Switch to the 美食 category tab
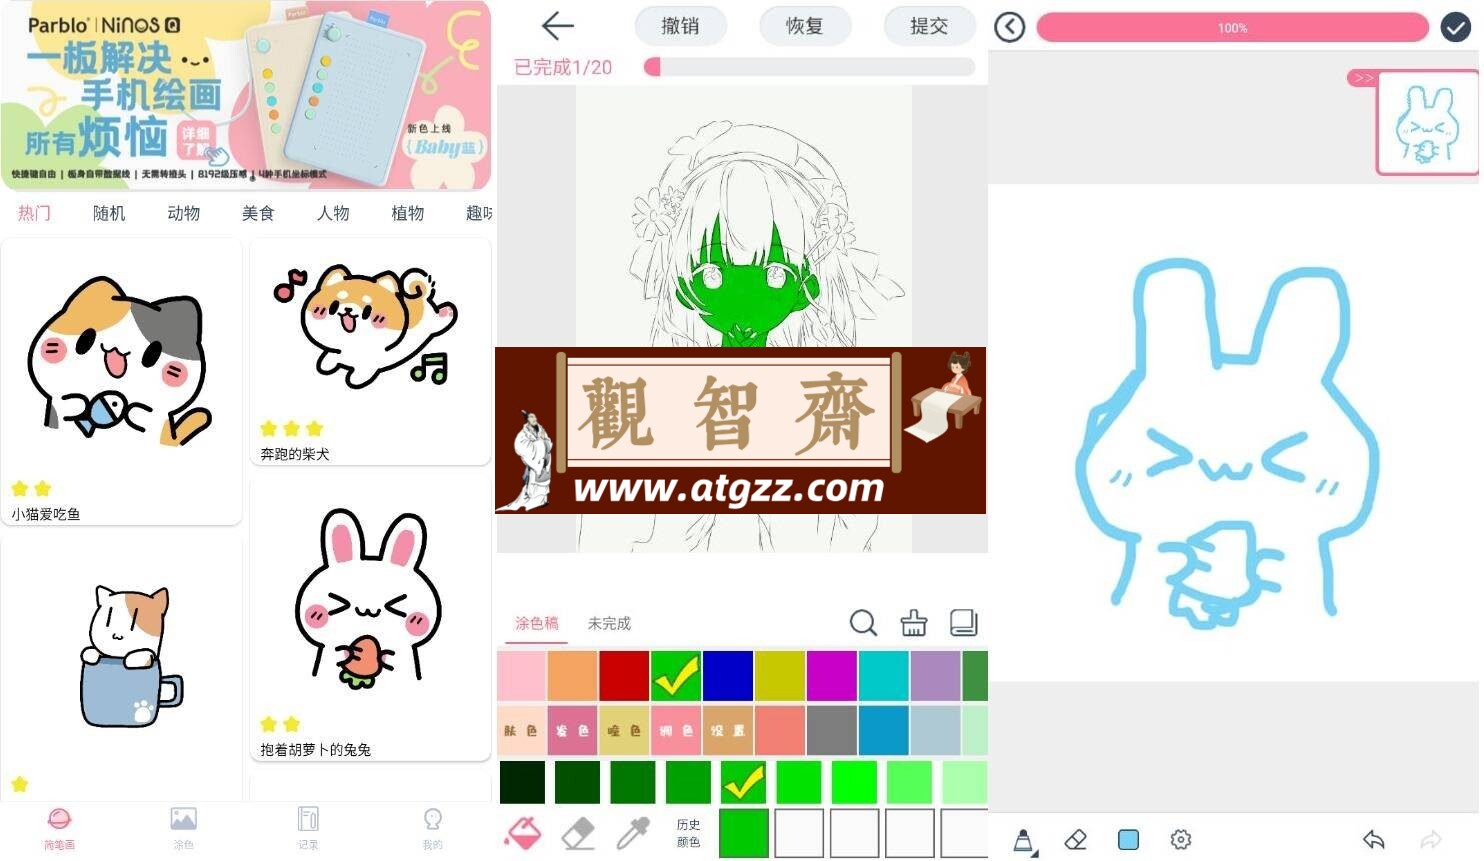 (258, 213)
